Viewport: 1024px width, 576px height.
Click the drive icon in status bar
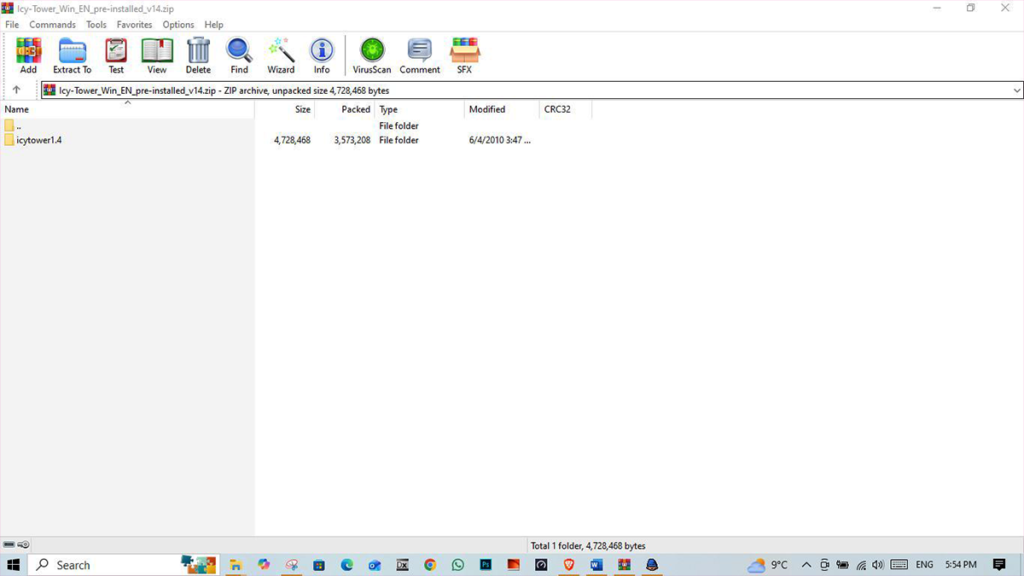(x=8, y=545)
